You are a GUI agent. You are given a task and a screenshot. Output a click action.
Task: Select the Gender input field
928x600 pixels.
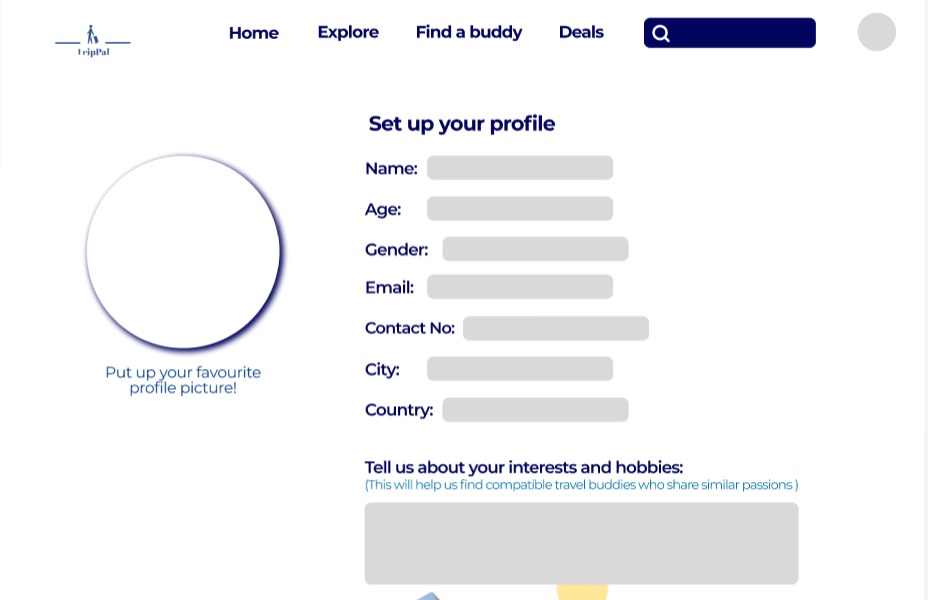[535, 248]
